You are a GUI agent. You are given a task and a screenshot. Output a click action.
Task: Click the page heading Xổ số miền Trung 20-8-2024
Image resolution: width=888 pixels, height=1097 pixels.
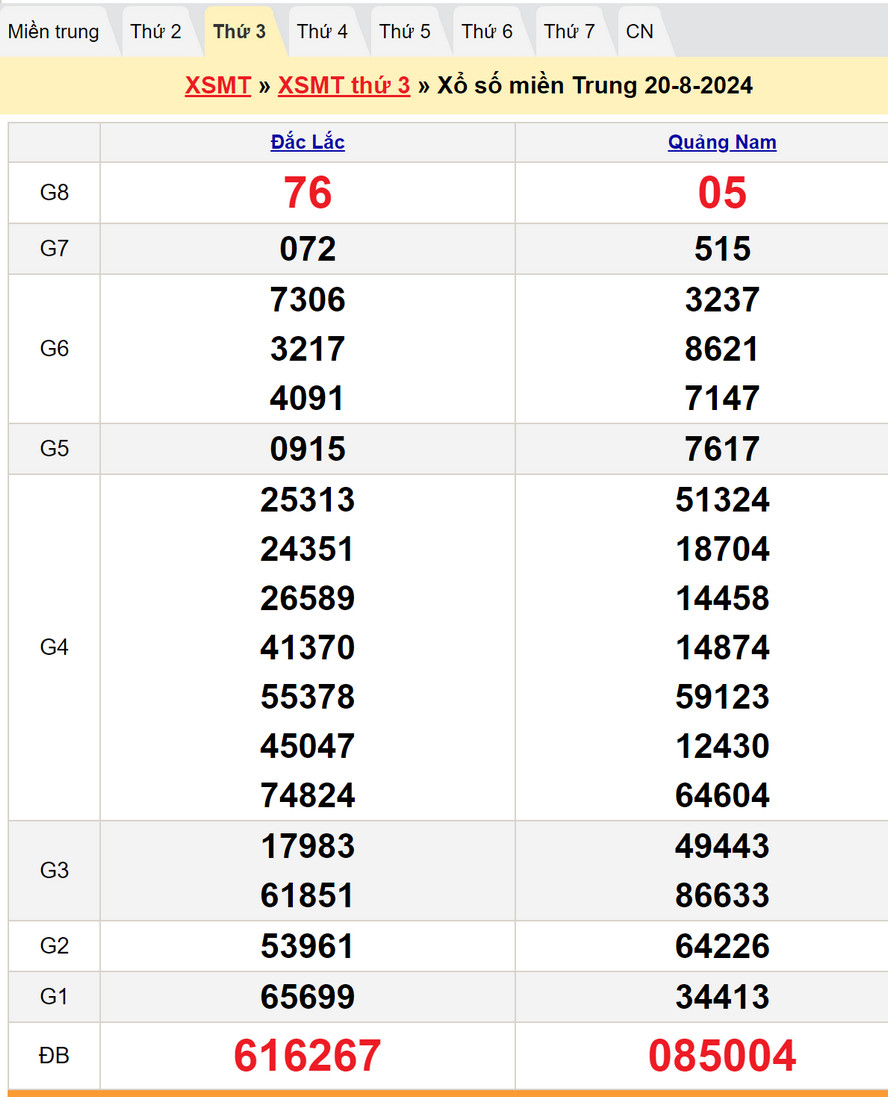pos(595,86)
